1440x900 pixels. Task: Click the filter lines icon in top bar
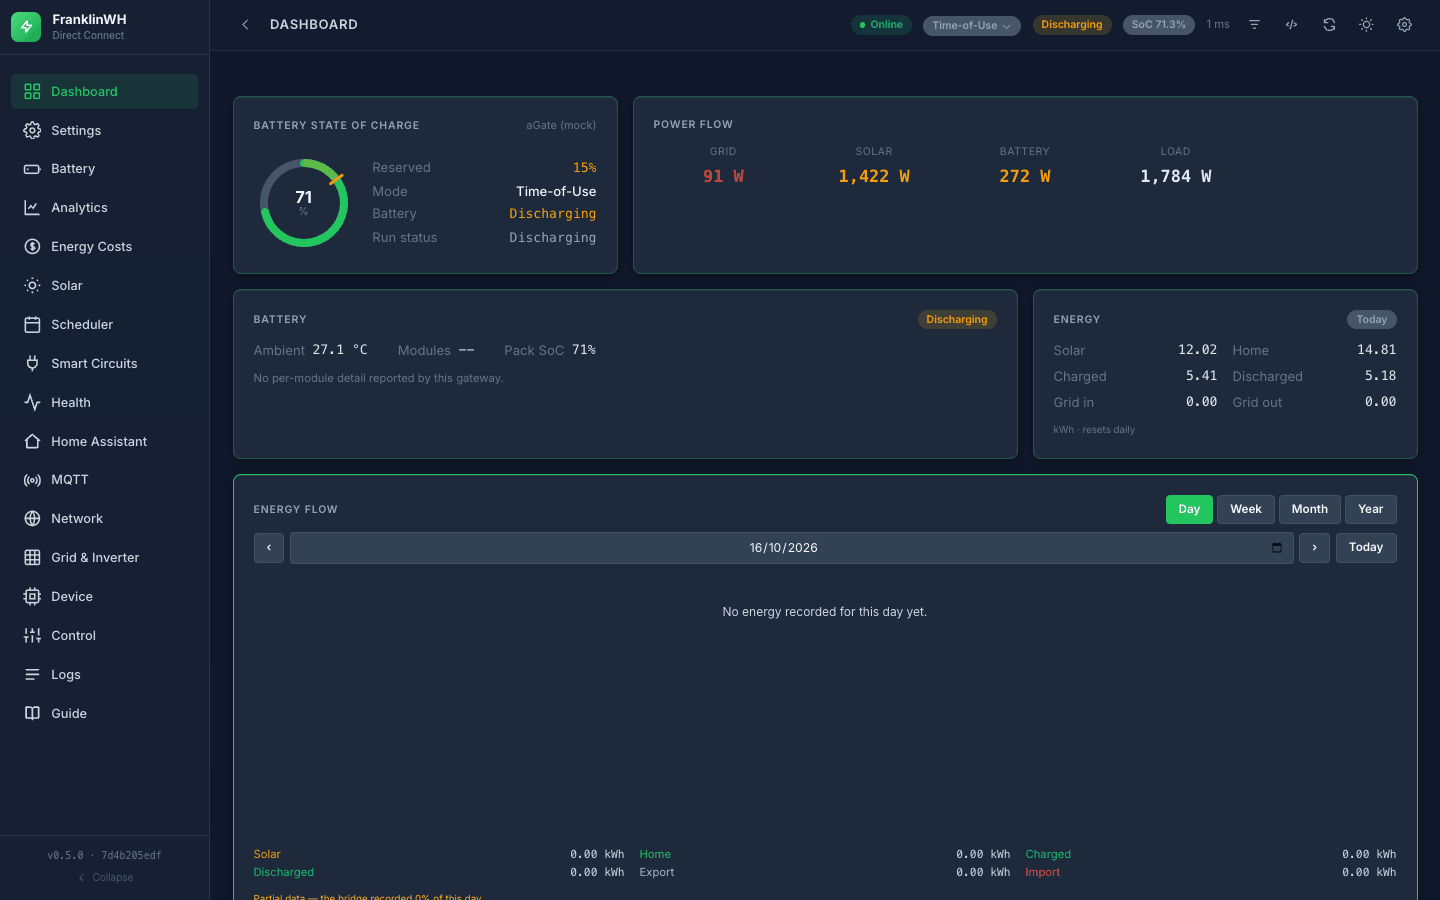pos(1254,25)
